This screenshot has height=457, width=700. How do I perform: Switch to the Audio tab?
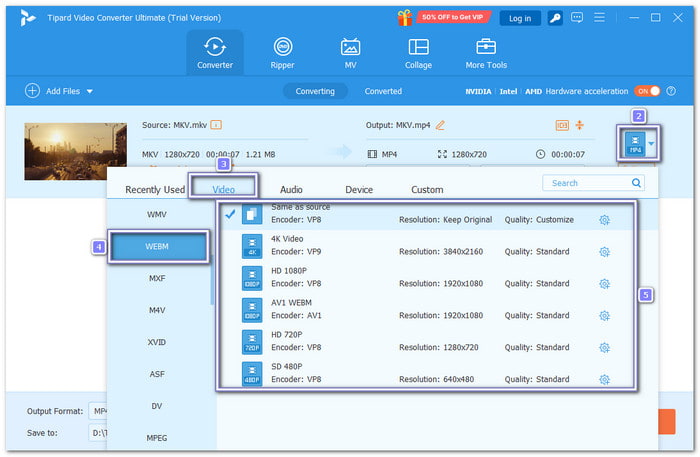[291, 189]
